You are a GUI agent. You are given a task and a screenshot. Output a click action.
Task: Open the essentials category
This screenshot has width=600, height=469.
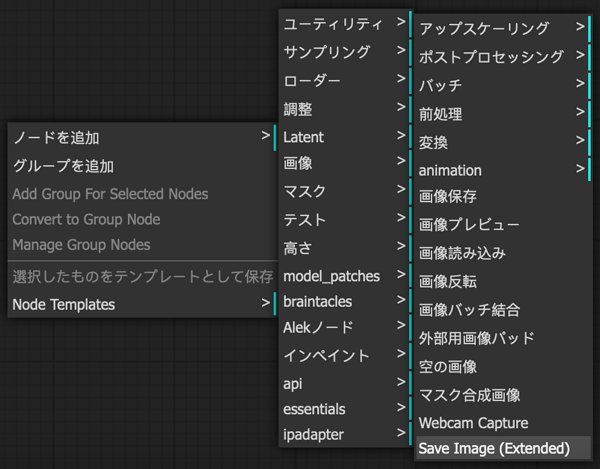pyautogui.click(x=346, y=409)
